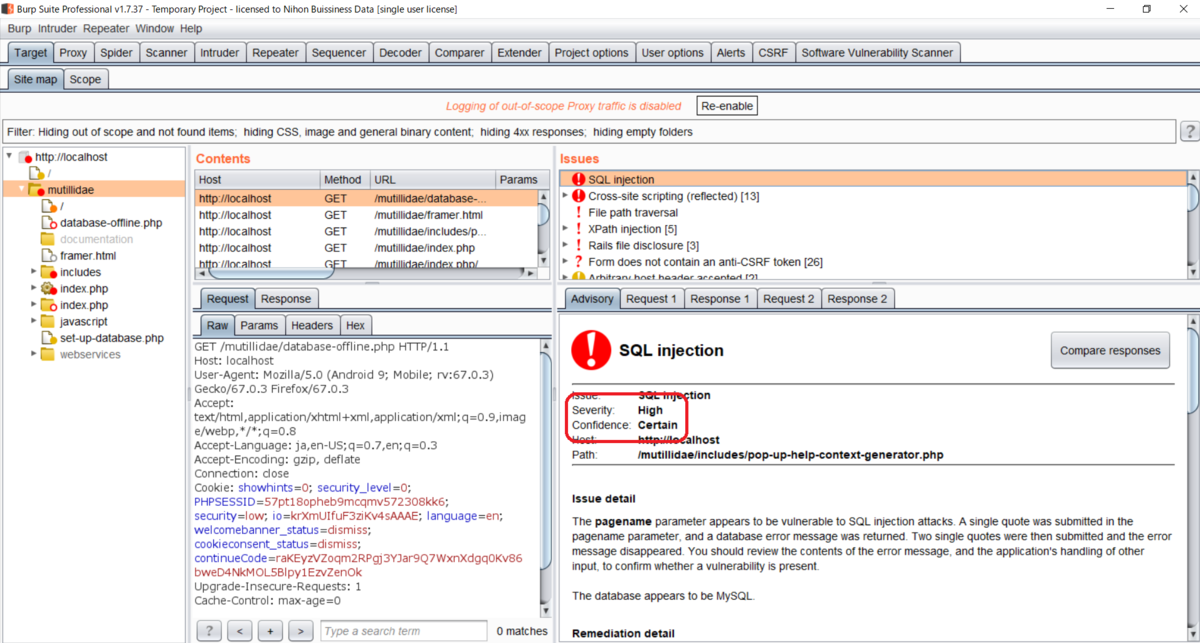
Task: Click the javascript folder icon
Action: tap(48, 322)
